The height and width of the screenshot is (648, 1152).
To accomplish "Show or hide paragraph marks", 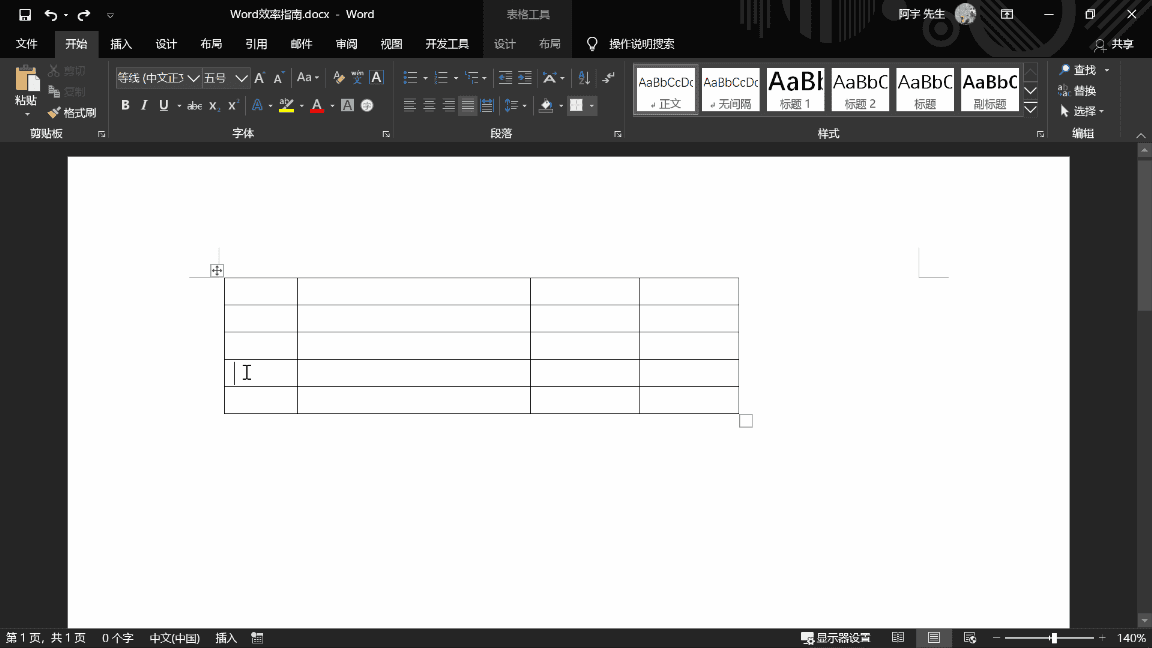I will (608, 78).
